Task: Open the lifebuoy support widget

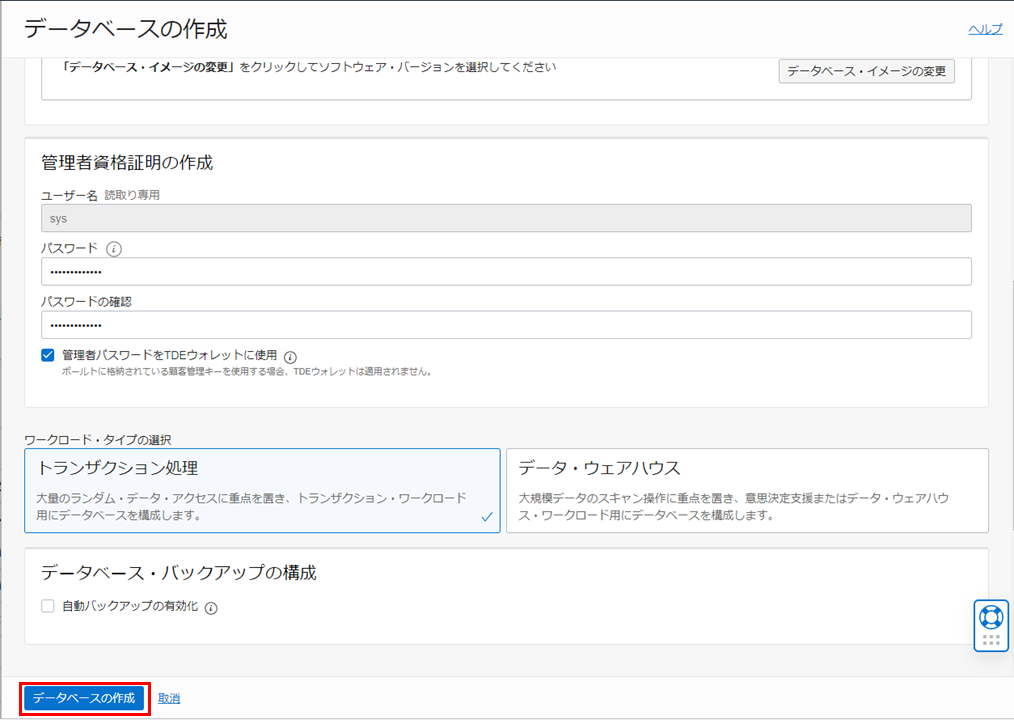Action: pos(990,617)
